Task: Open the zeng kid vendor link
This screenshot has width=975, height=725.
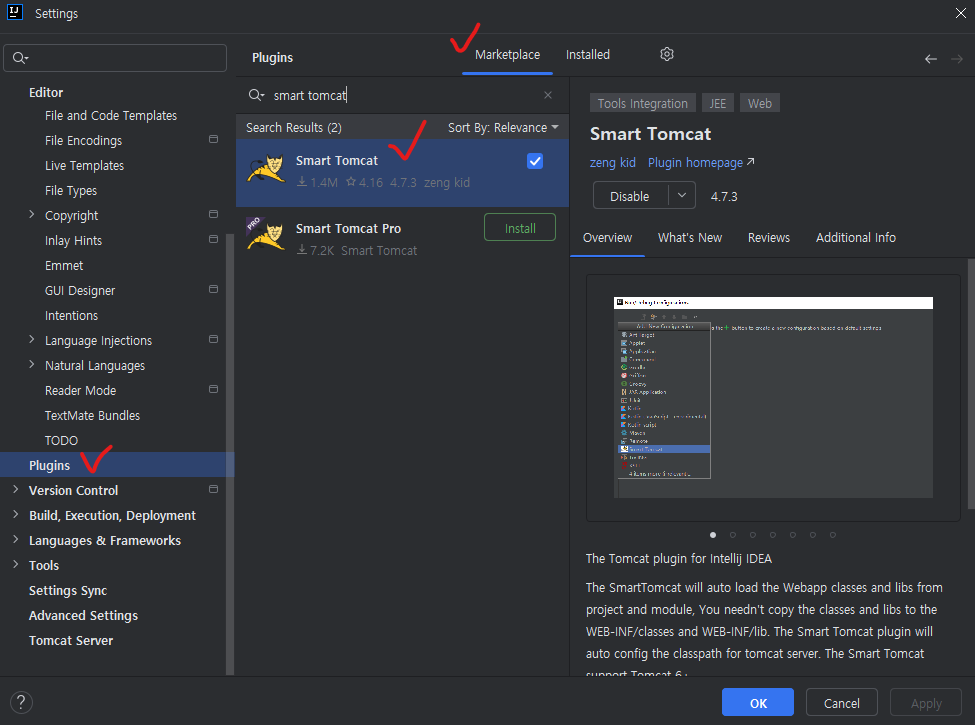Action: (x=612, y=162)
